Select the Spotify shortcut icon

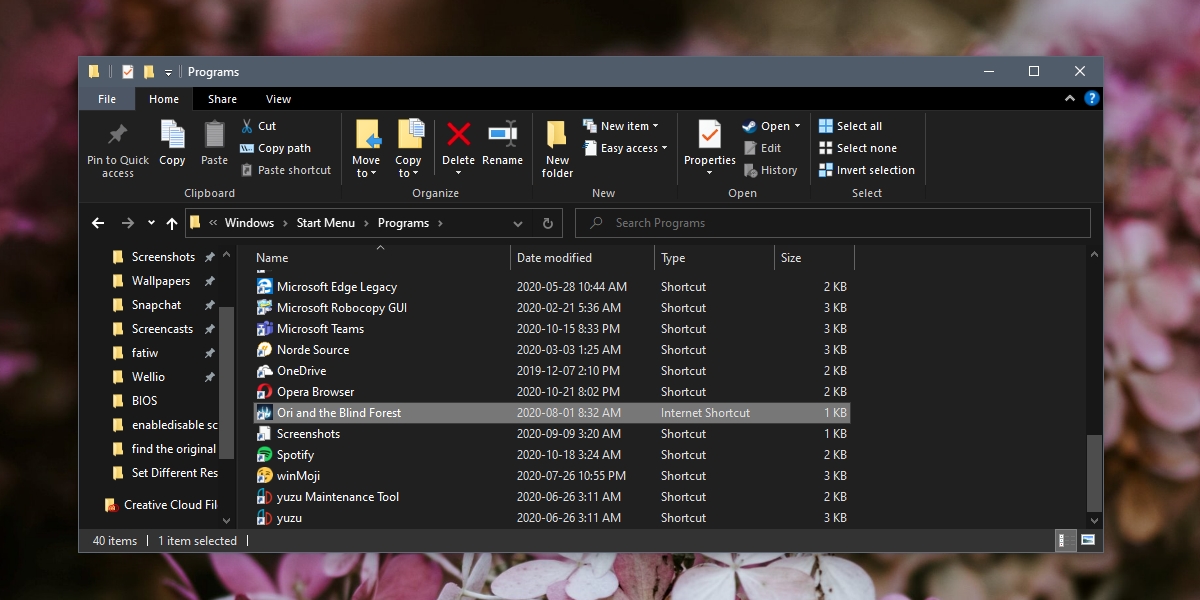[264, 455]
